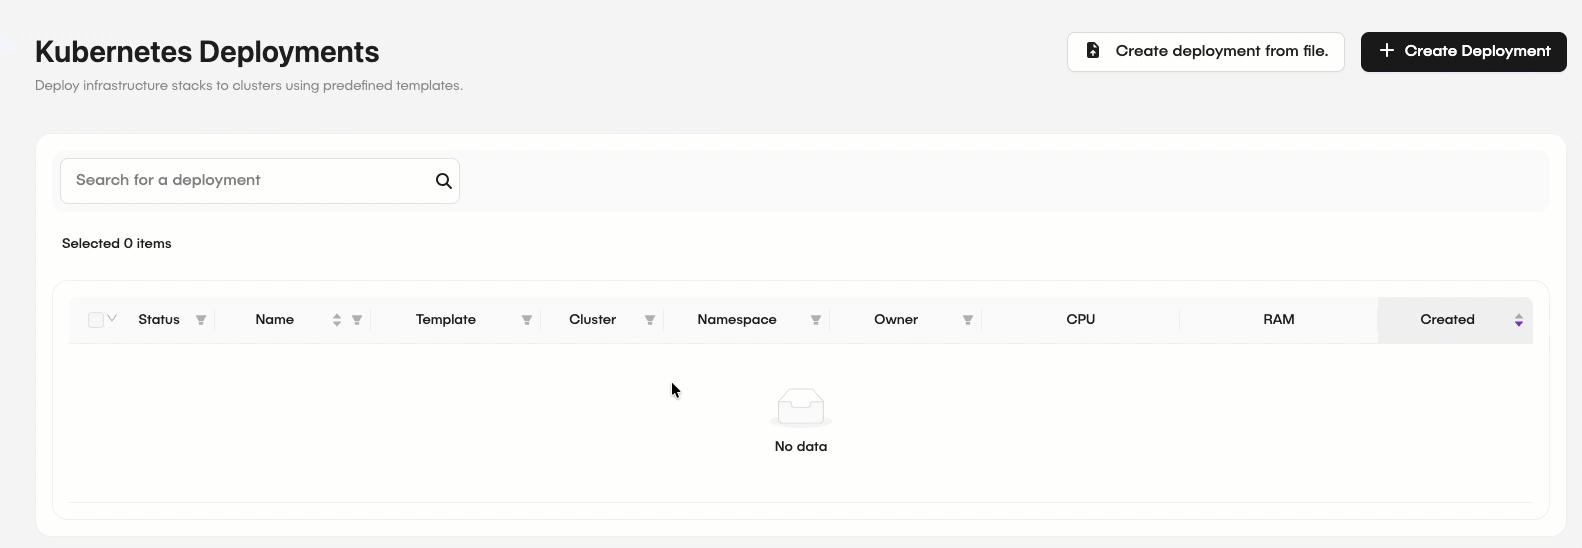Image resolution: width=1582 pixels, height=548 pixels.
Task: Tick the select-all checkbox in header
Action: (x=95, y=320)
